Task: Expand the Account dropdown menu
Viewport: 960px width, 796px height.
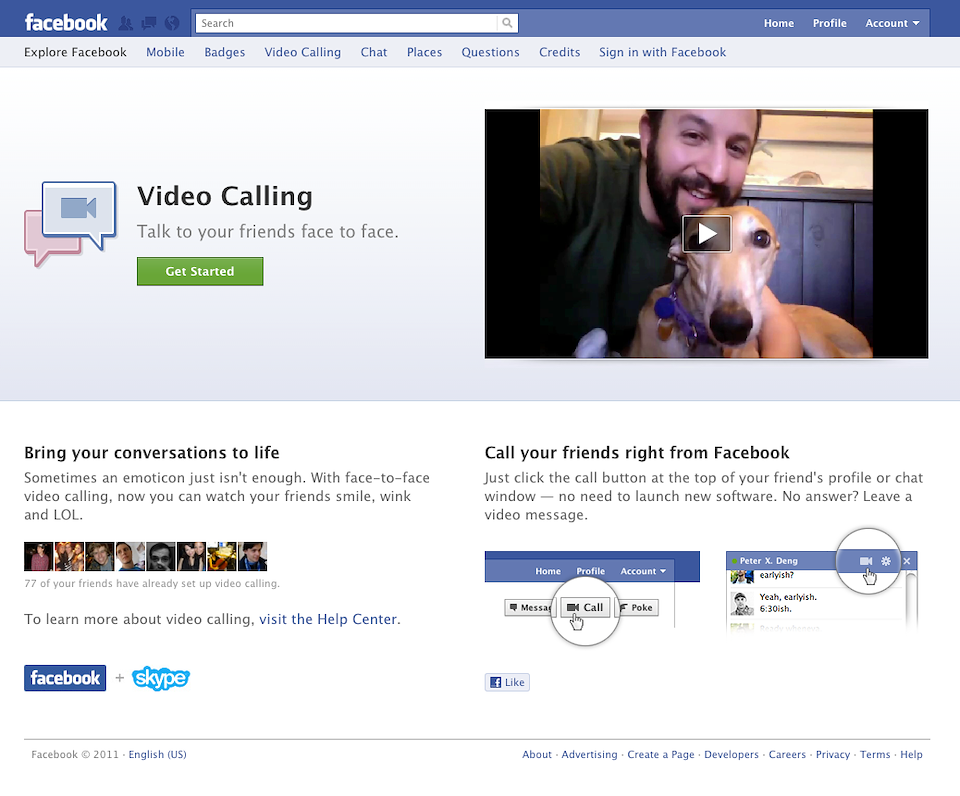Action: 892,23
